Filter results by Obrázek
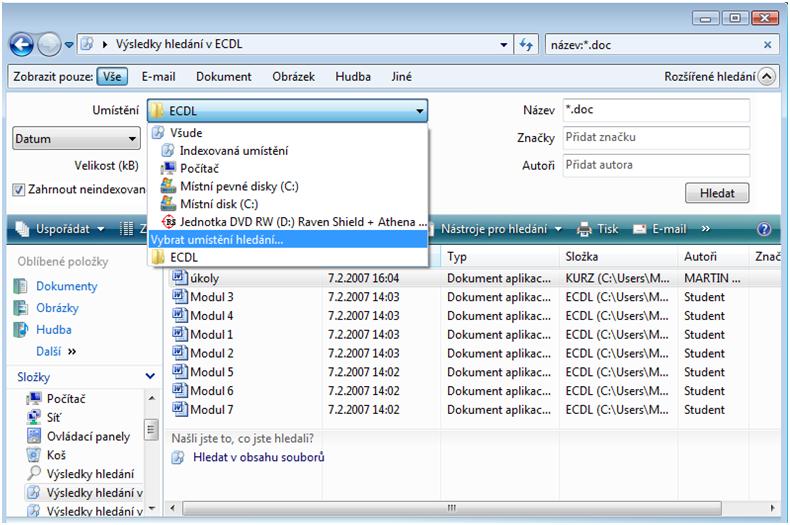 [293, 77]
